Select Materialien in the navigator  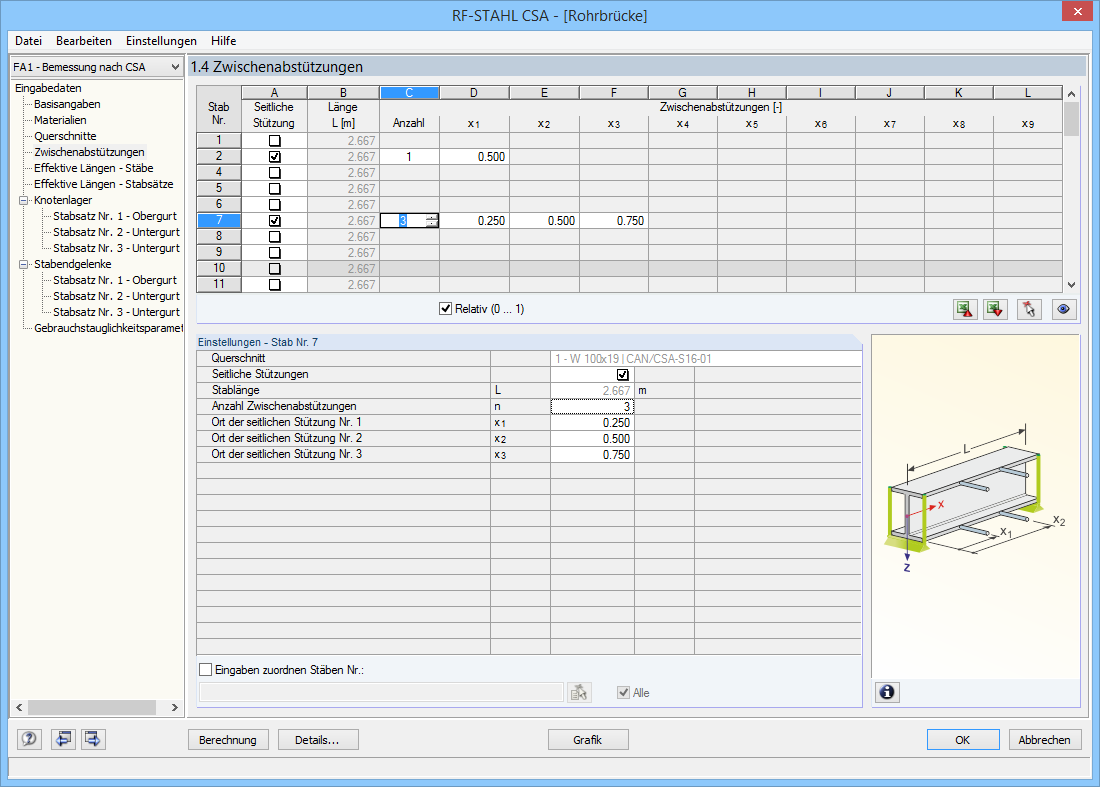tap(60, 120)
